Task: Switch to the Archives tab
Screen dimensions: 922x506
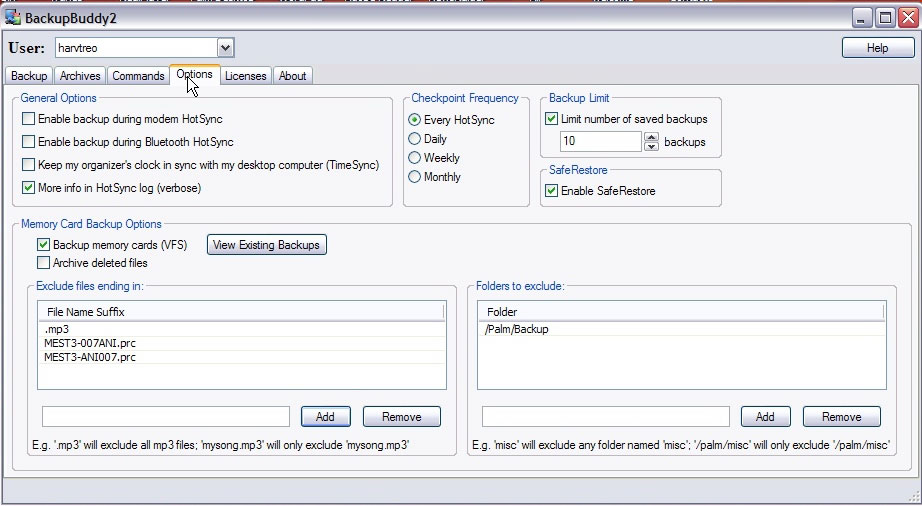Action: [x=80, y=76]
